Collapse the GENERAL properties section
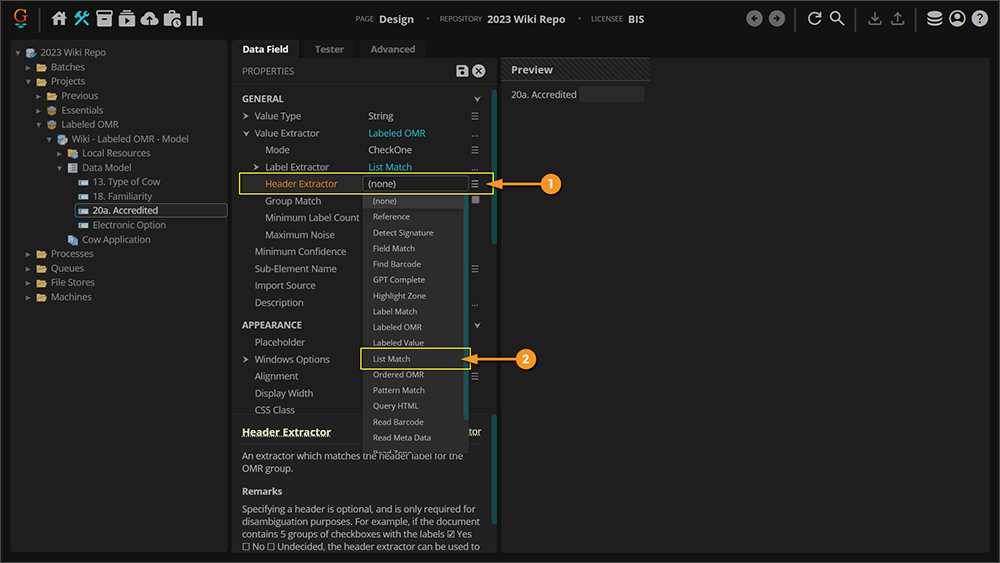This screenshot has width=1000, height=563. click(477, 99)
